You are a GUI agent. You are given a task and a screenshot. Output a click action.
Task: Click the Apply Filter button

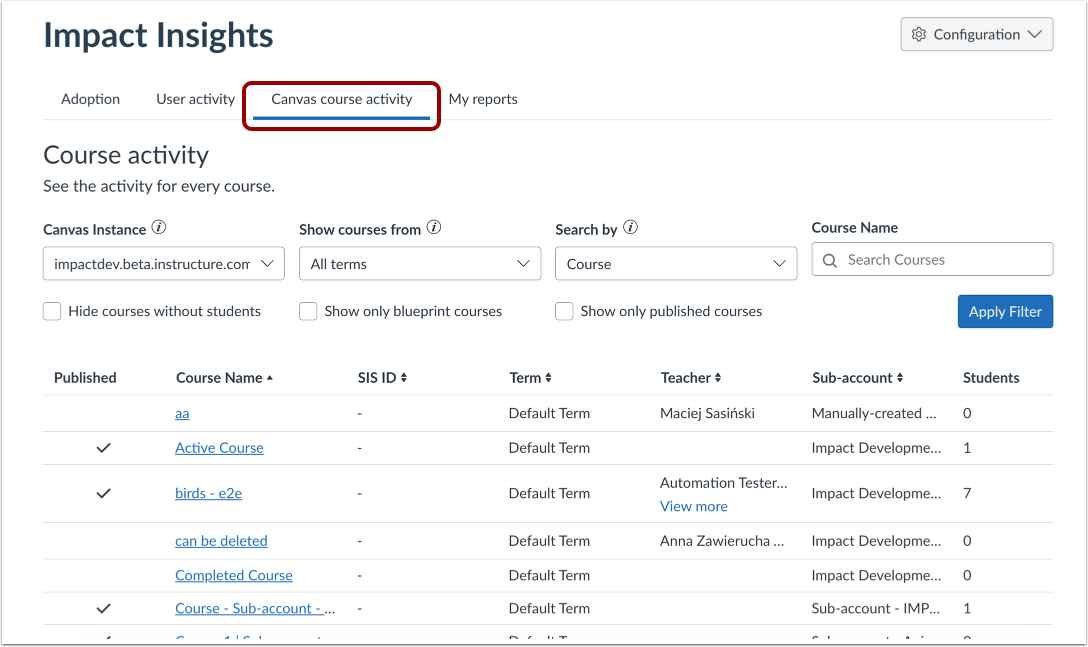[x=1005, y=312]
